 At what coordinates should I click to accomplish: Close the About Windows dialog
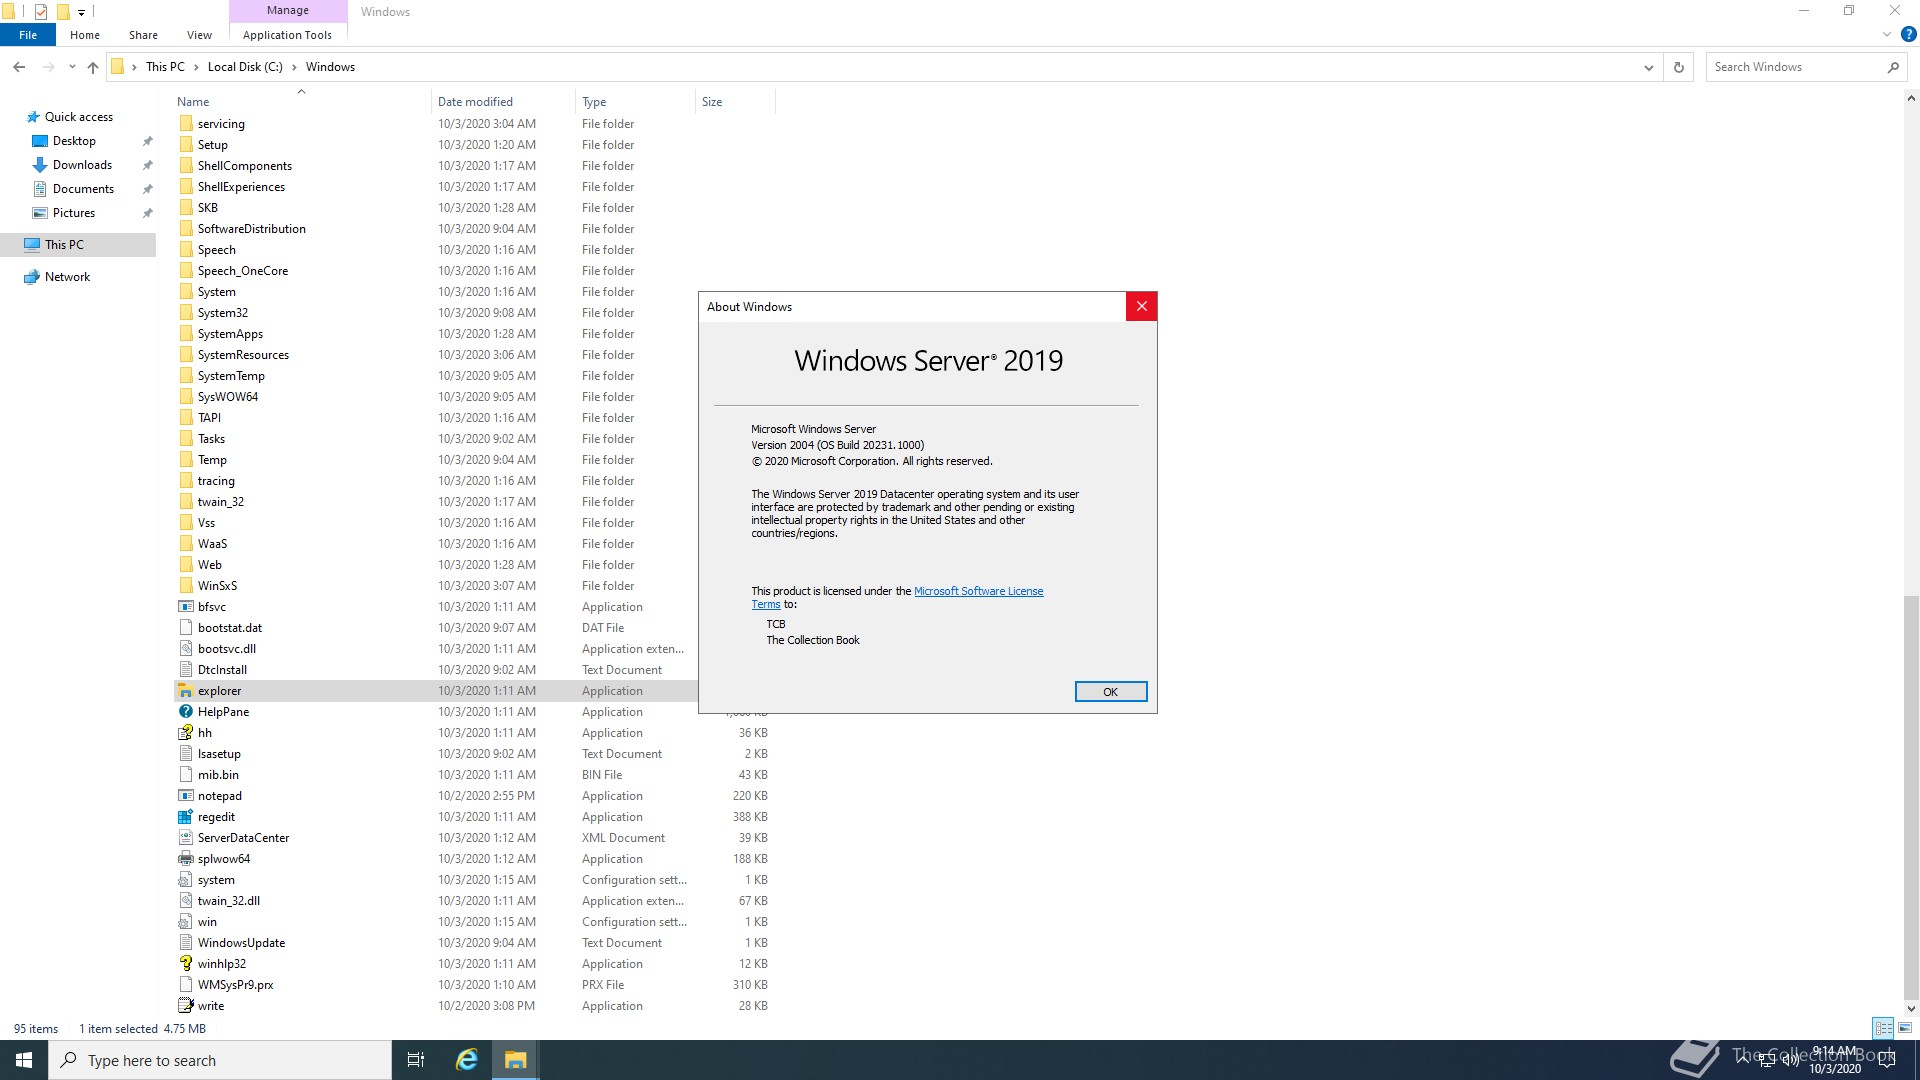[x=1141, y=307]
